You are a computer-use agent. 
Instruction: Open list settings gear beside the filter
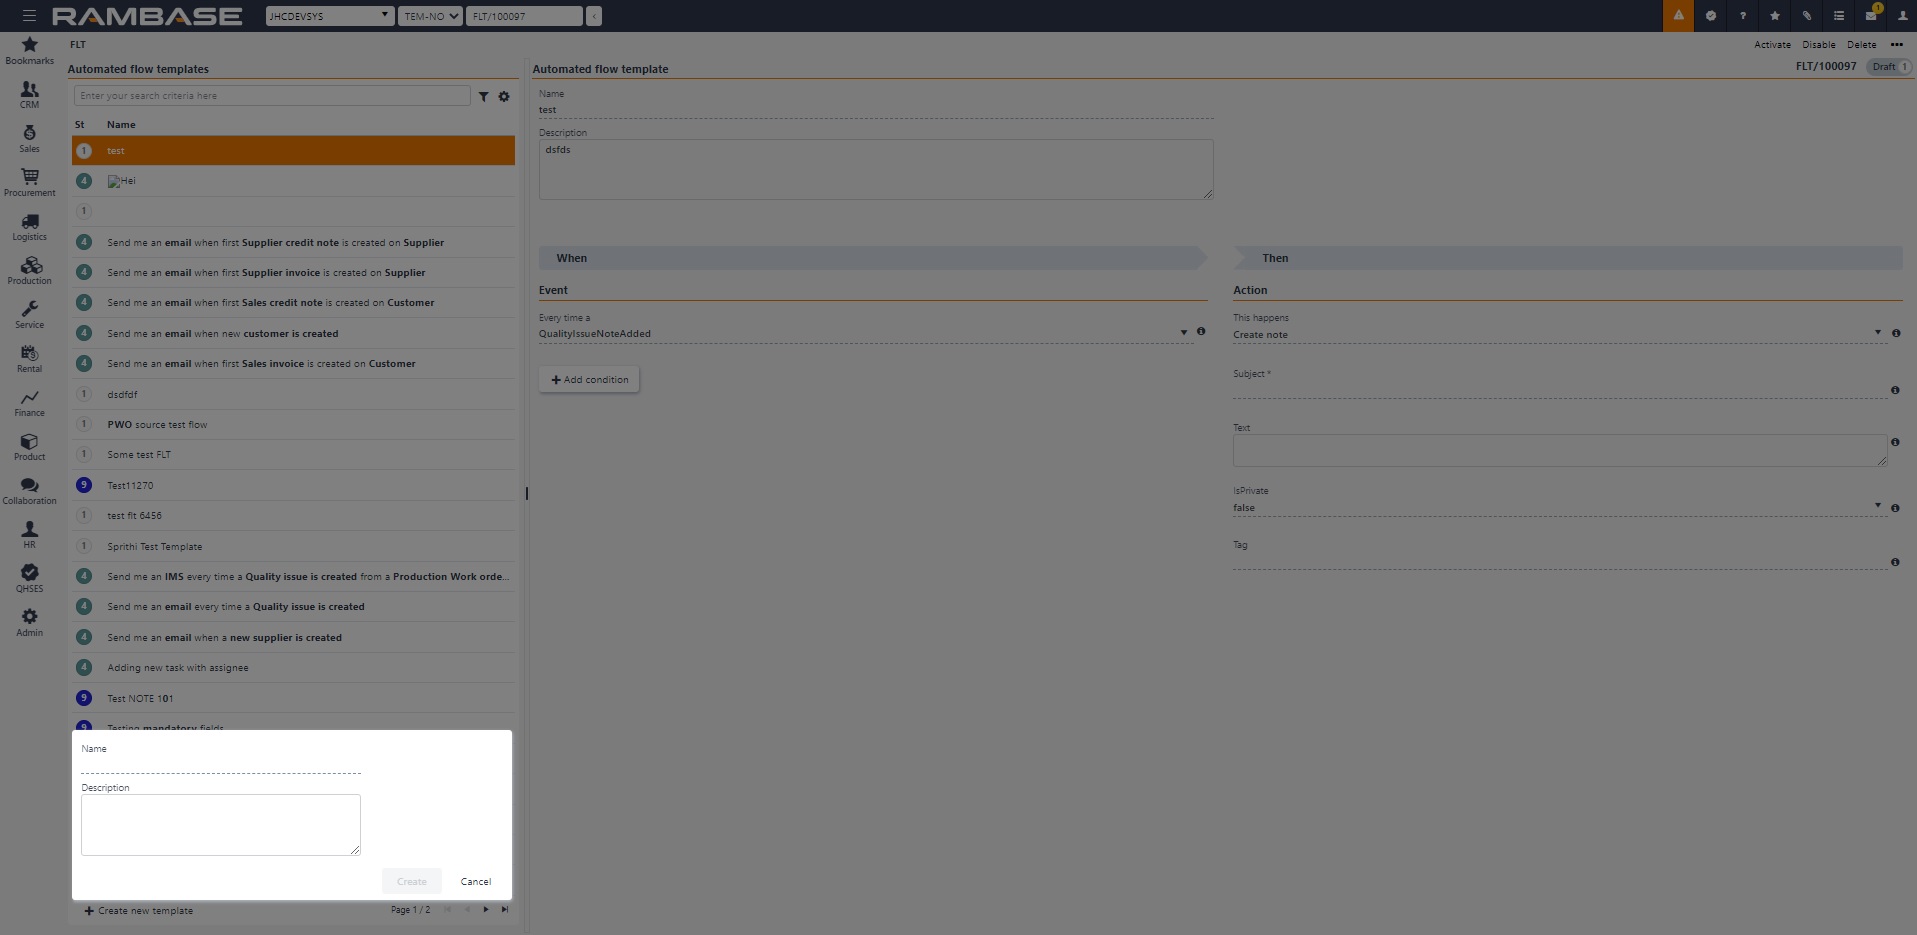click(x=504, y=97)
